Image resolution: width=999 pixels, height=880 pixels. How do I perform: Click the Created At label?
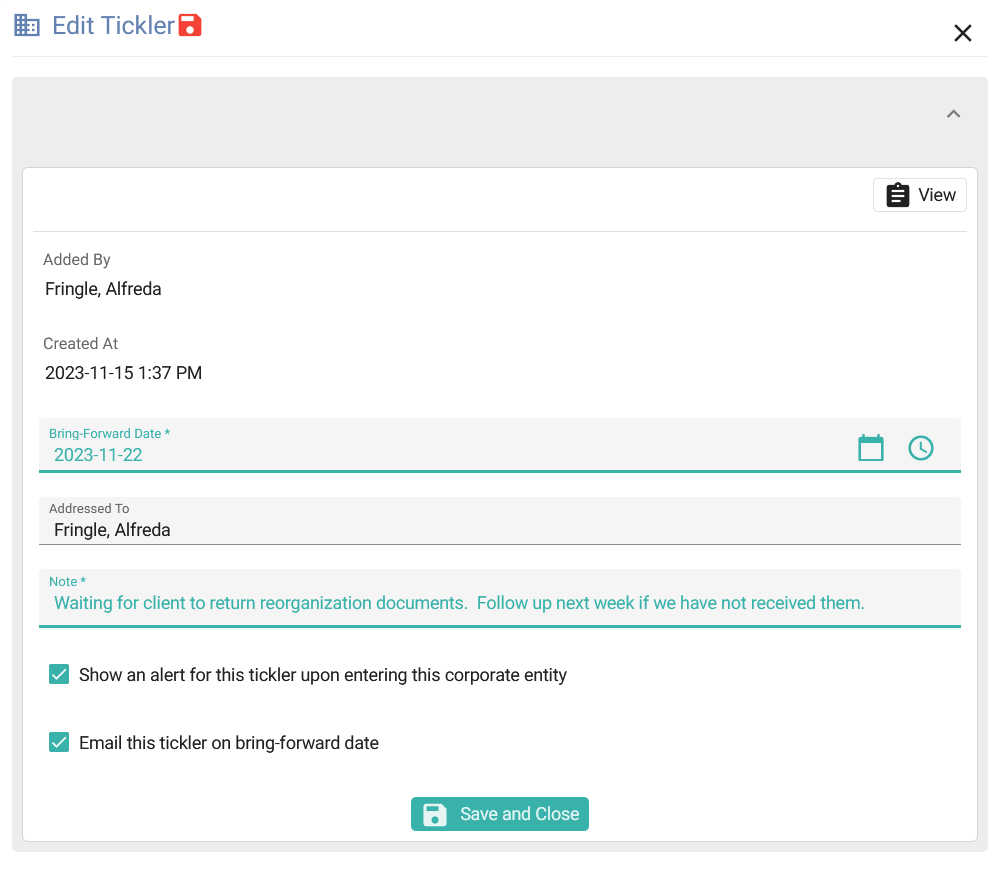pyautogui.click(x=80, y=344)
